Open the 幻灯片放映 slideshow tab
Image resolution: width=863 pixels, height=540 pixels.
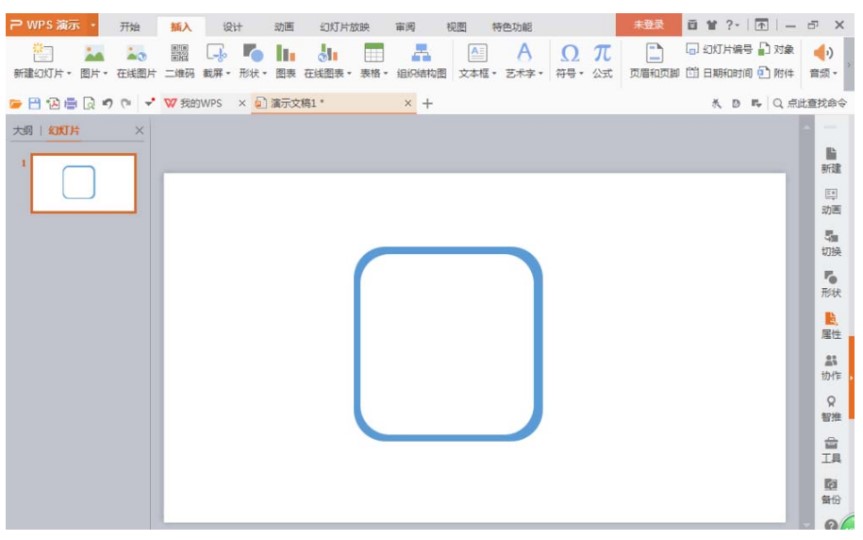(x=344, y=27)
